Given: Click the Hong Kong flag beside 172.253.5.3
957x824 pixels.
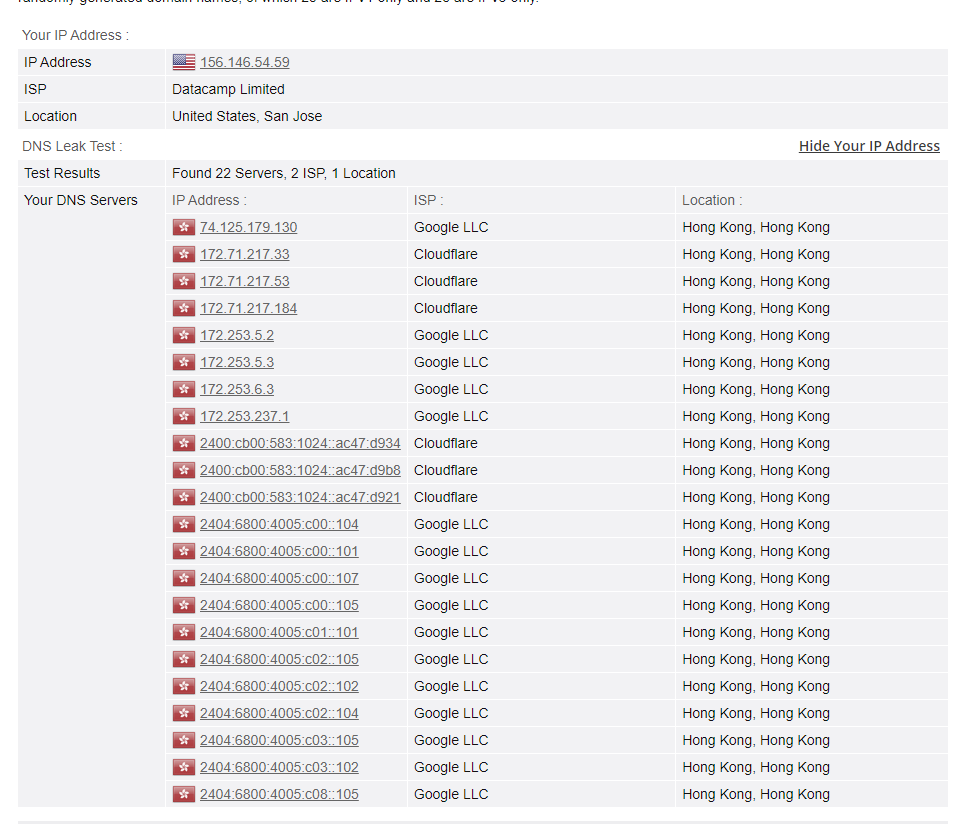Looking at the screenshot, I should [x=184, y=362].
